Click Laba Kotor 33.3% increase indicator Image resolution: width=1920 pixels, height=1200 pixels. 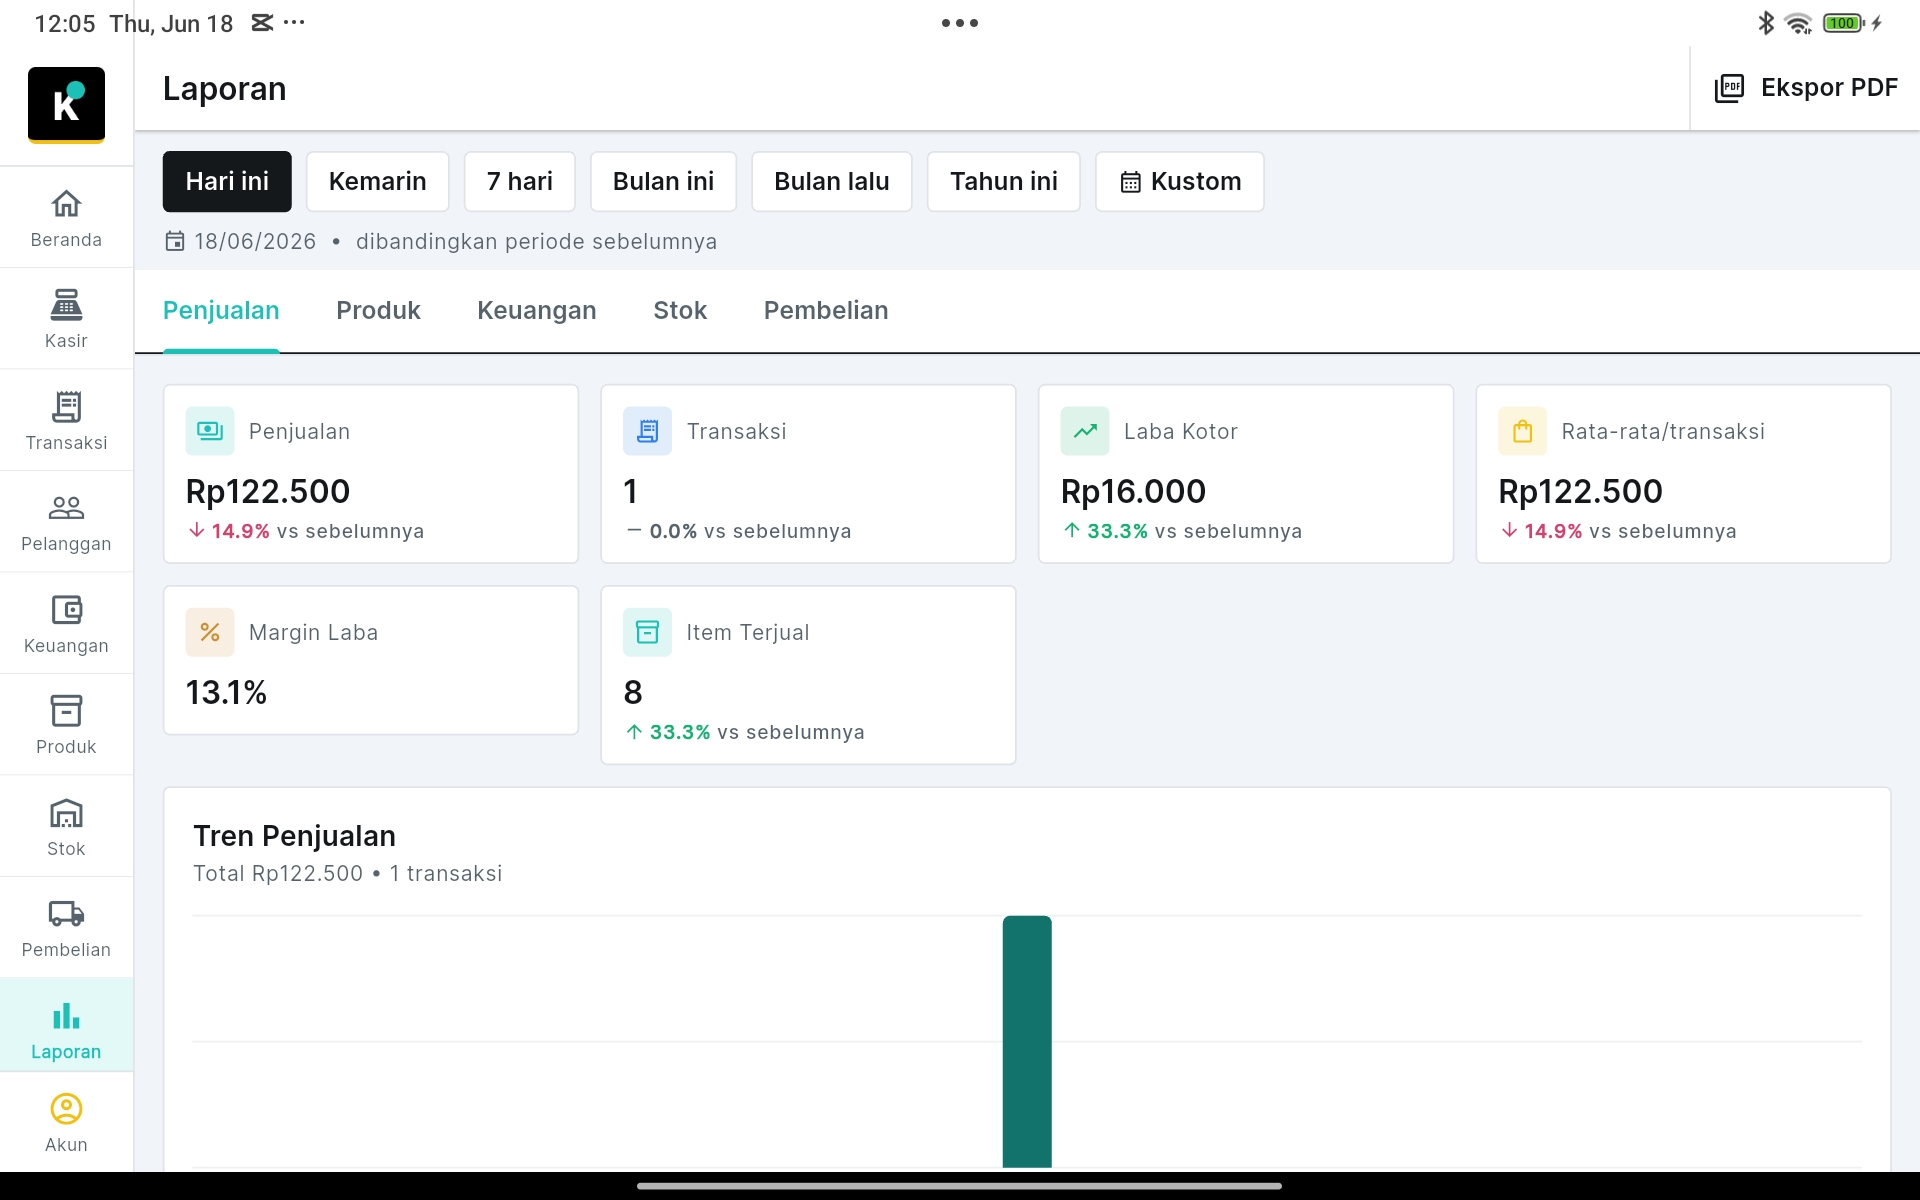[x=1106, y=531]
